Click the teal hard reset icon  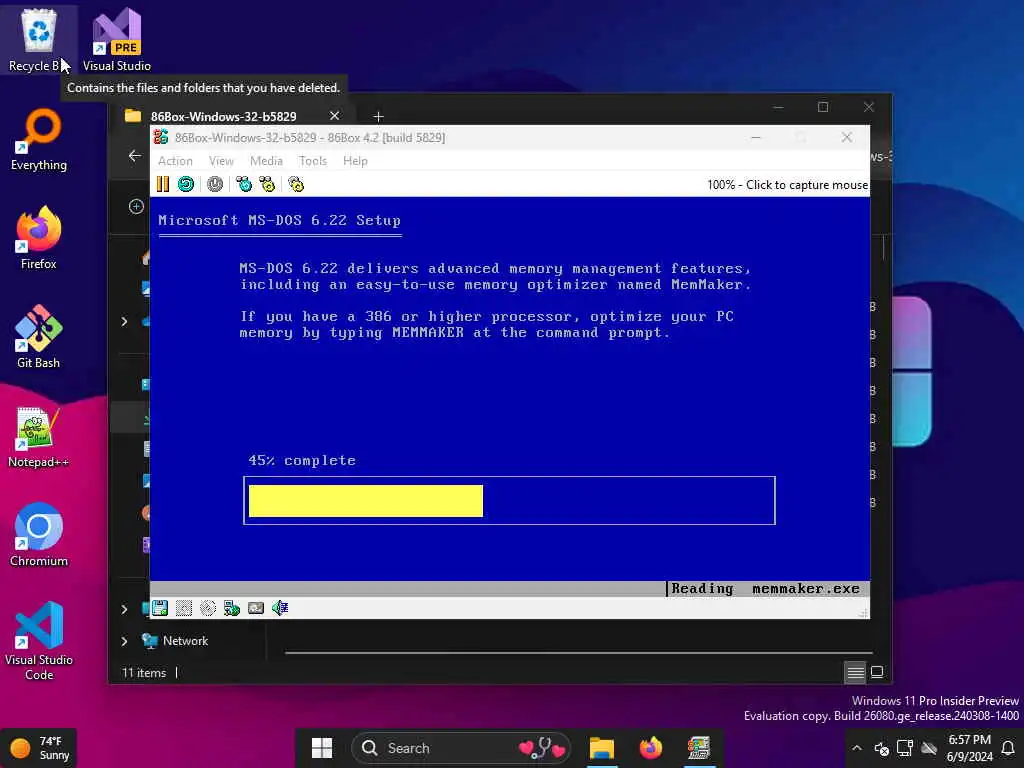pos(186,185)
